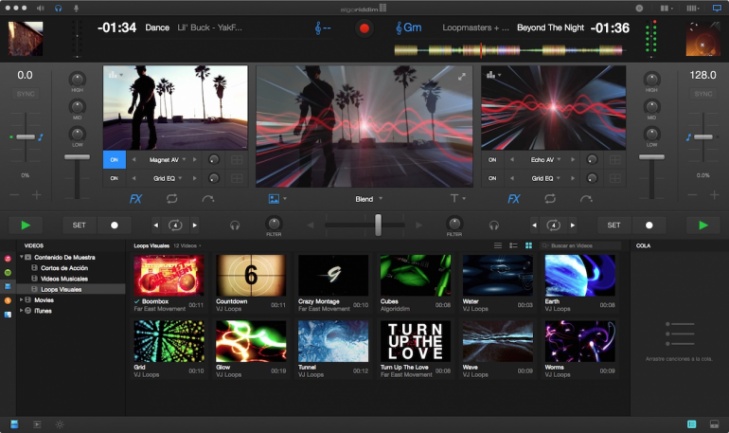The width and height of the screenshot is (729, 433).
Task: Collapse the Contenido De Muestra folder
Action: tap(21, 257)
